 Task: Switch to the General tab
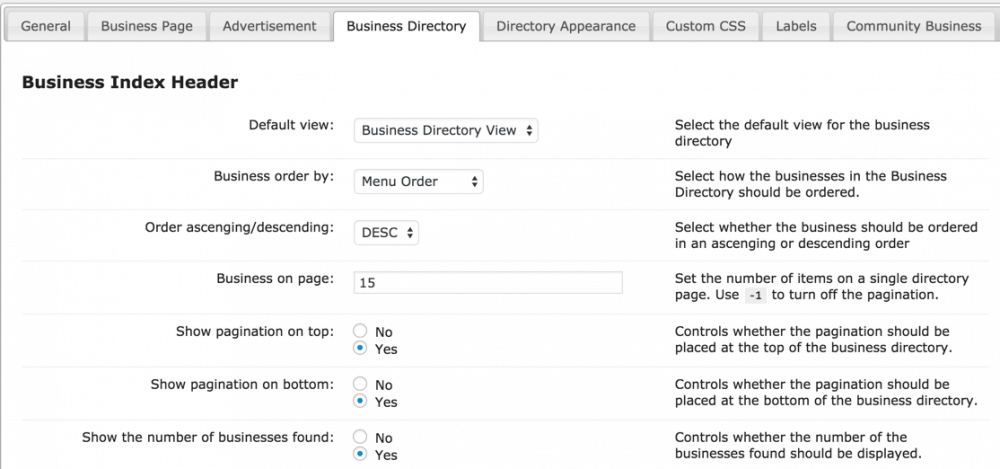coord(45,26)
